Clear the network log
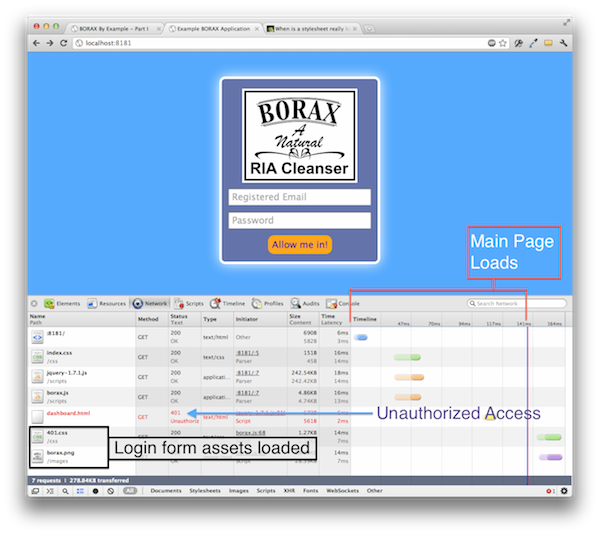The image size is (600, 535). [x=111, y=491]
